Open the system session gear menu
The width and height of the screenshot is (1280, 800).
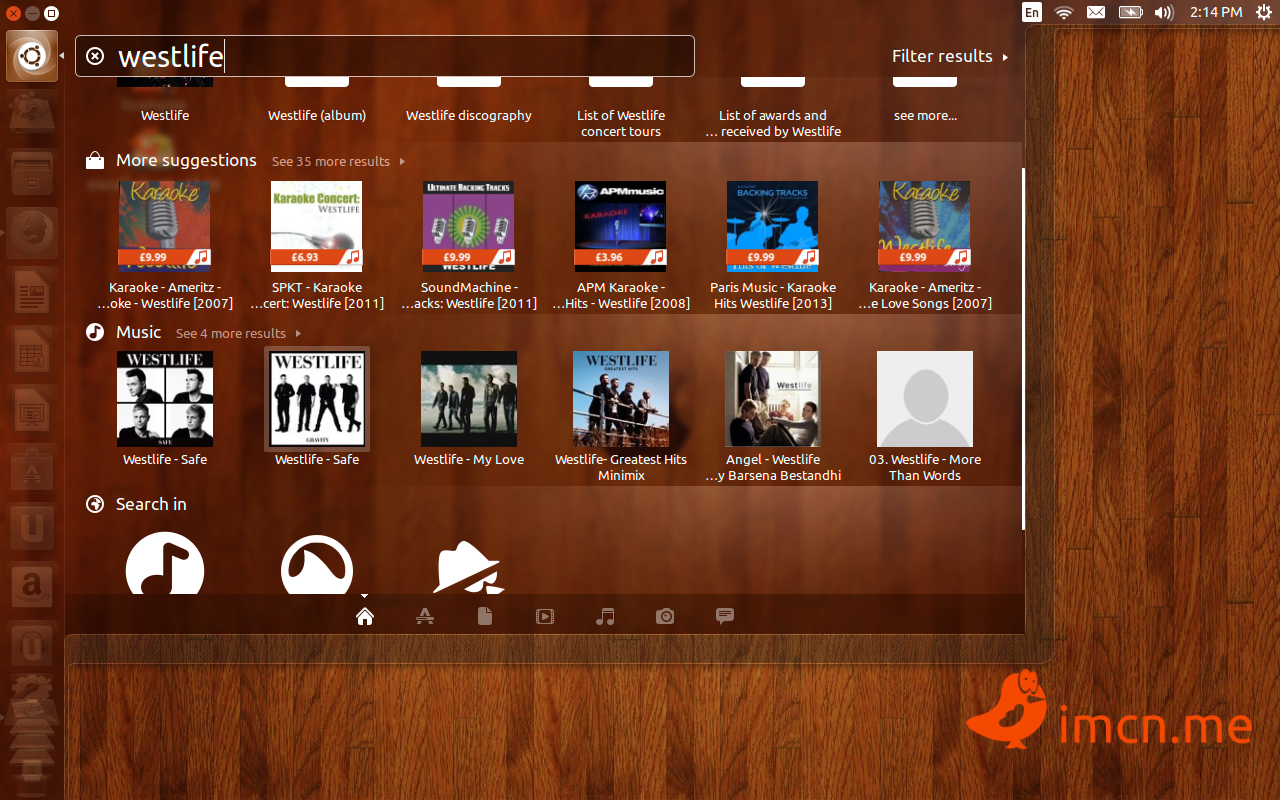1263,12
